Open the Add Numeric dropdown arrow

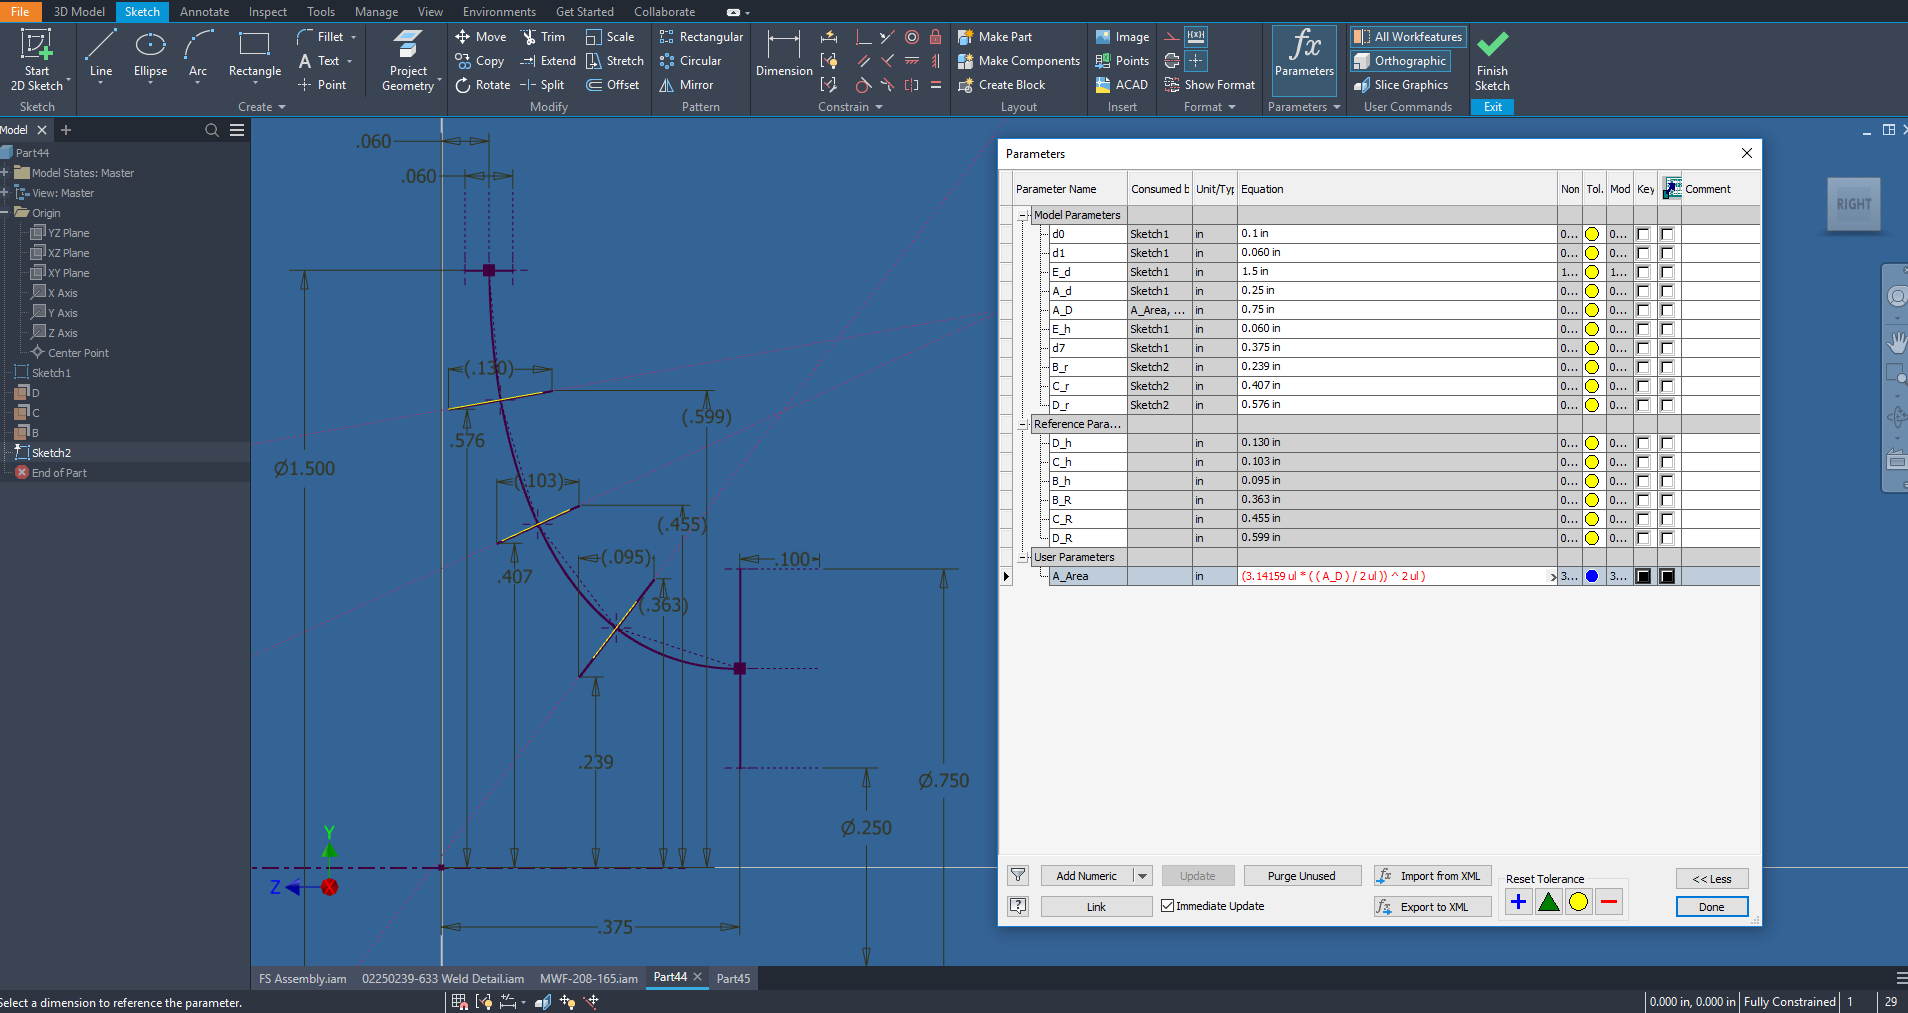(1143, 876)
